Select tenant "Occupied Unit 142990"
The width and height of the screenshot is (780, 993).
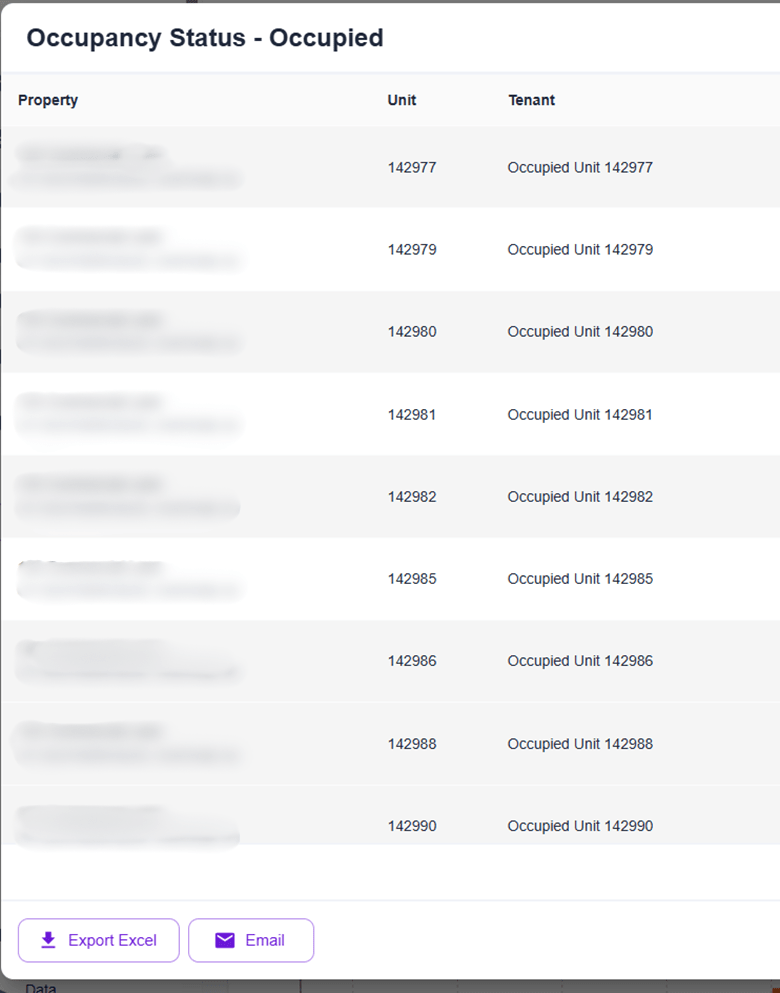pos(580,826)
